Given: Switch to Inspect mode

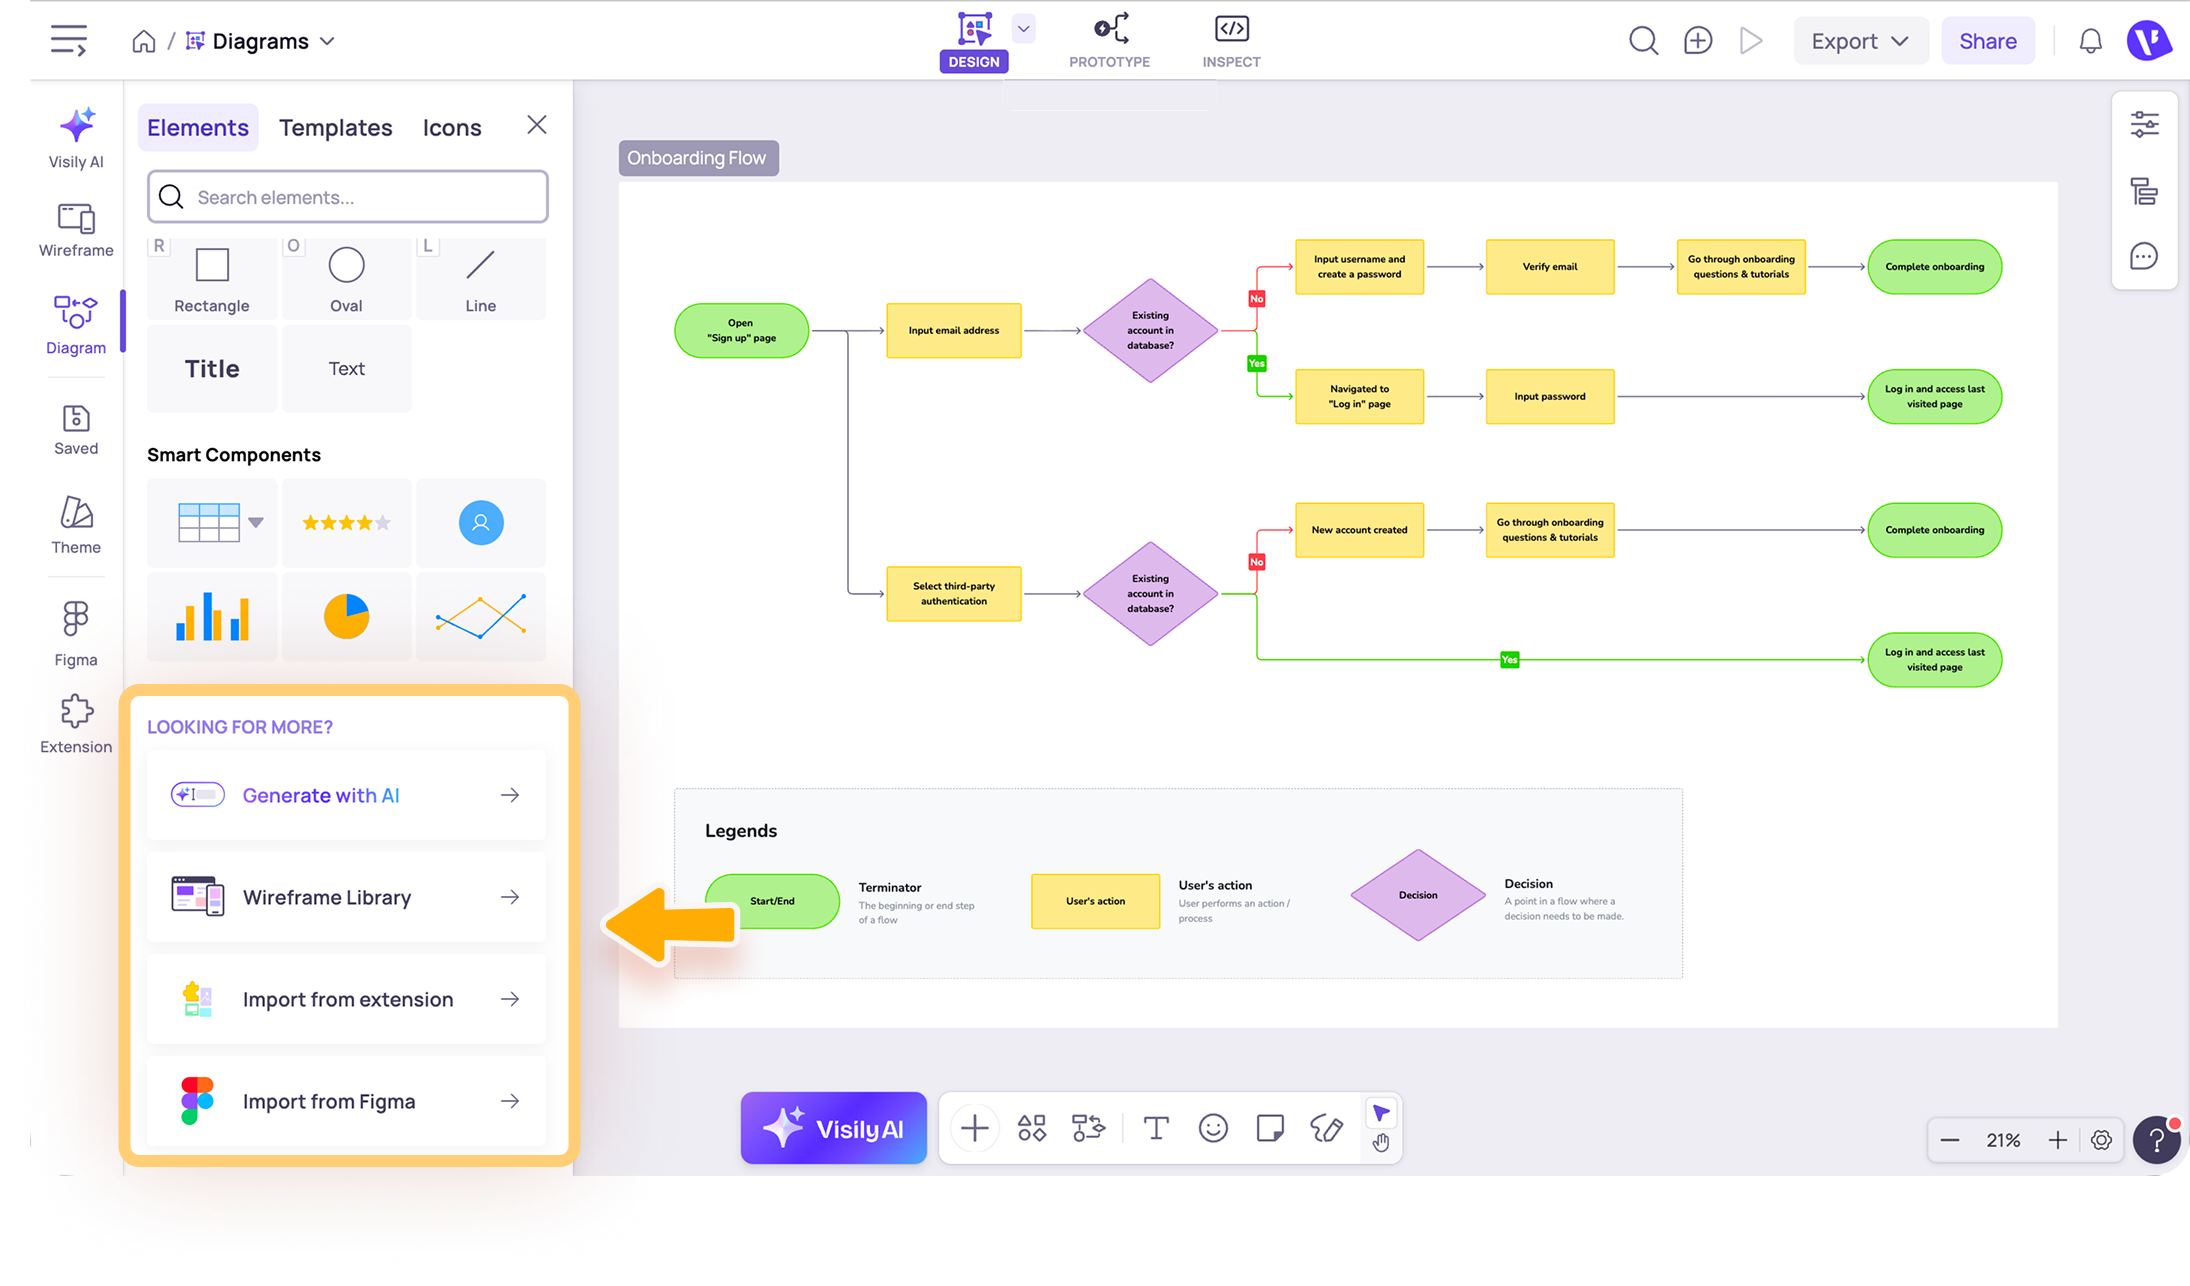Looking at the screenshot, I should [1231, 42].
